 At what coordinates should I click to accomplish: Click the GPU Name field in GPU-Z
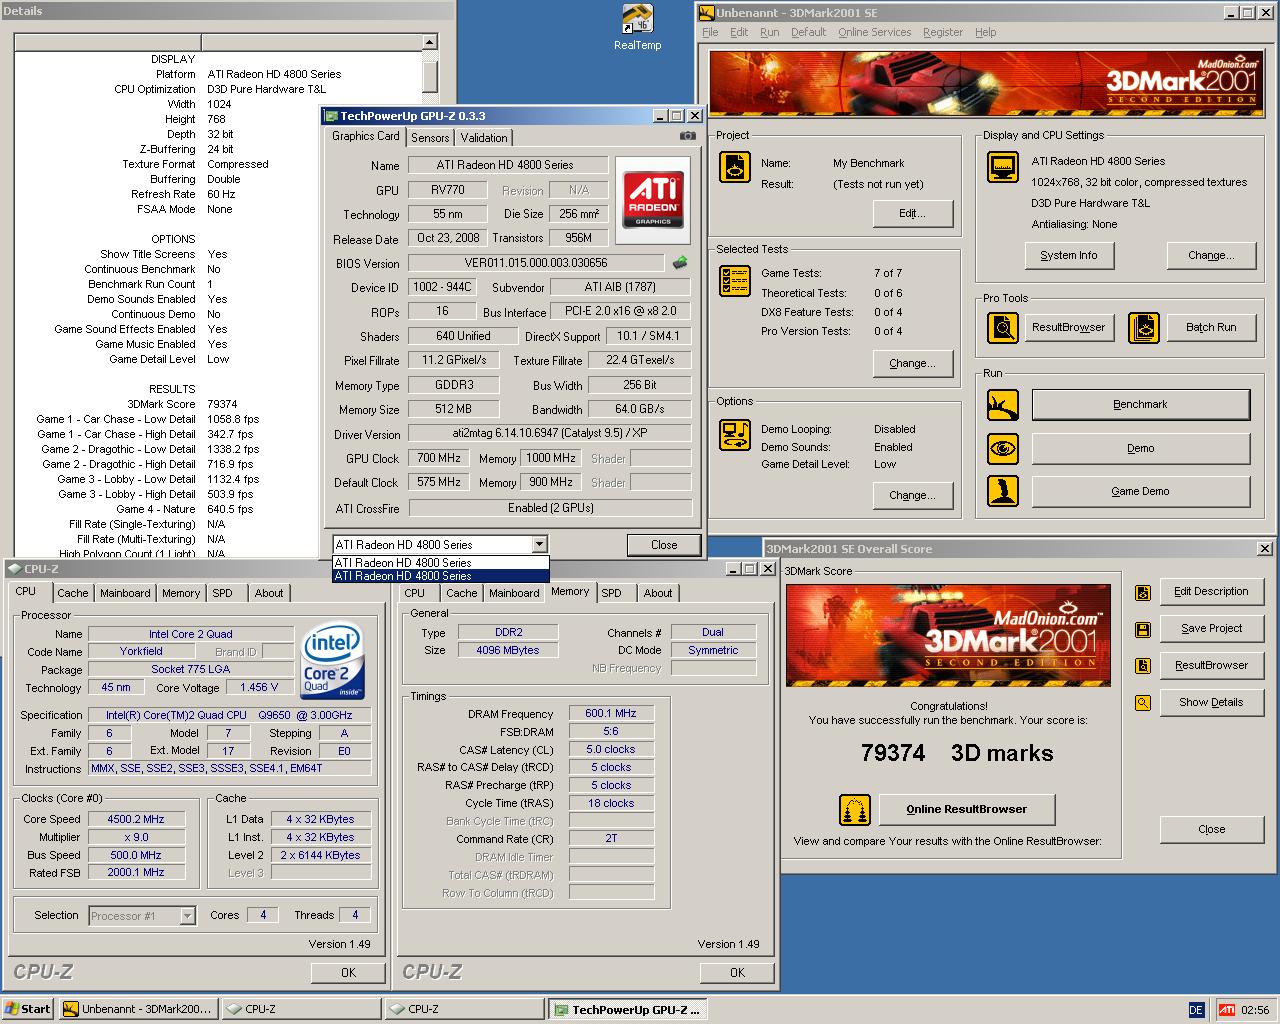tap(508, 165)
